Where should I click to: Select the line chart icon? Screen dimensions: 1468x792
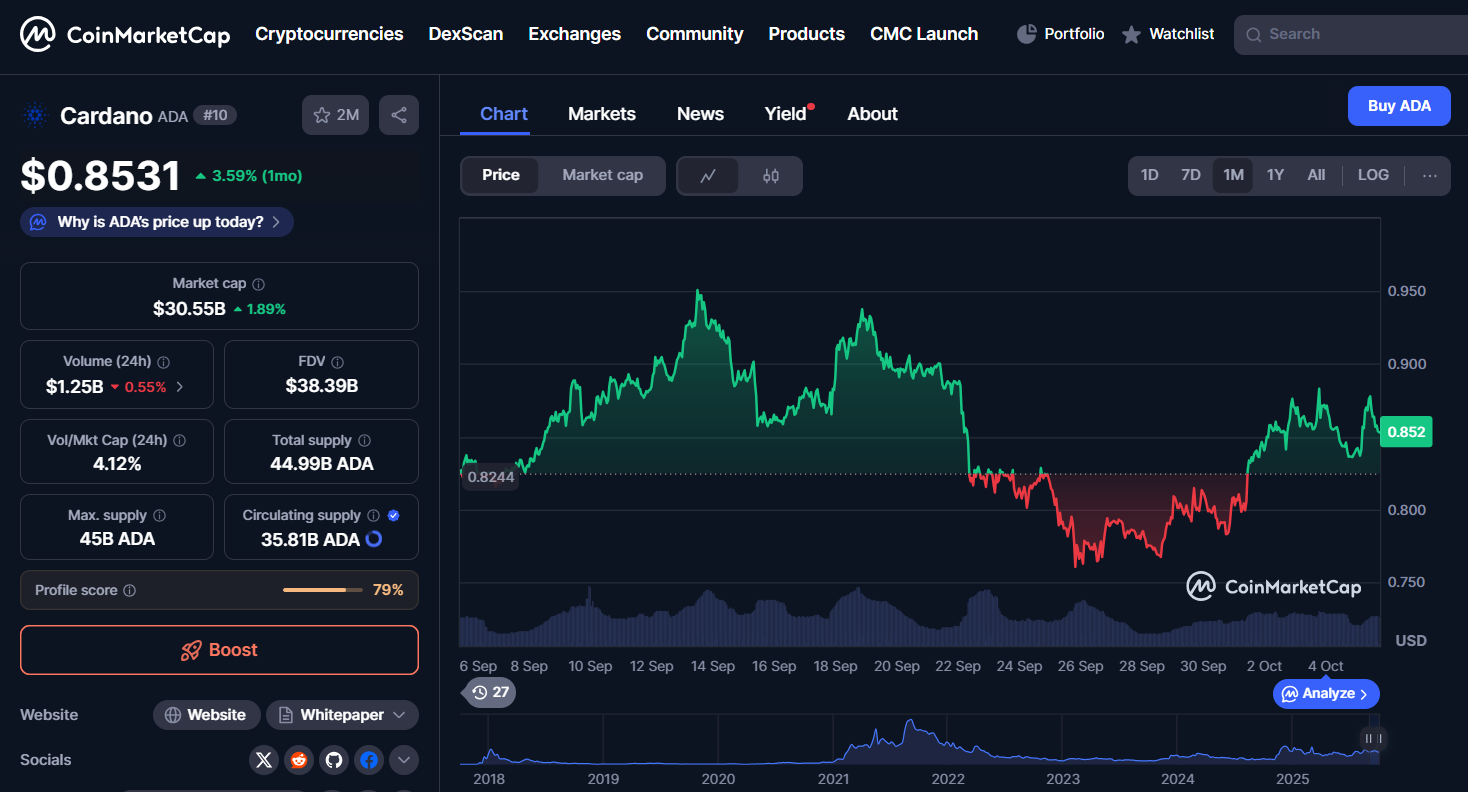point(708,176)
